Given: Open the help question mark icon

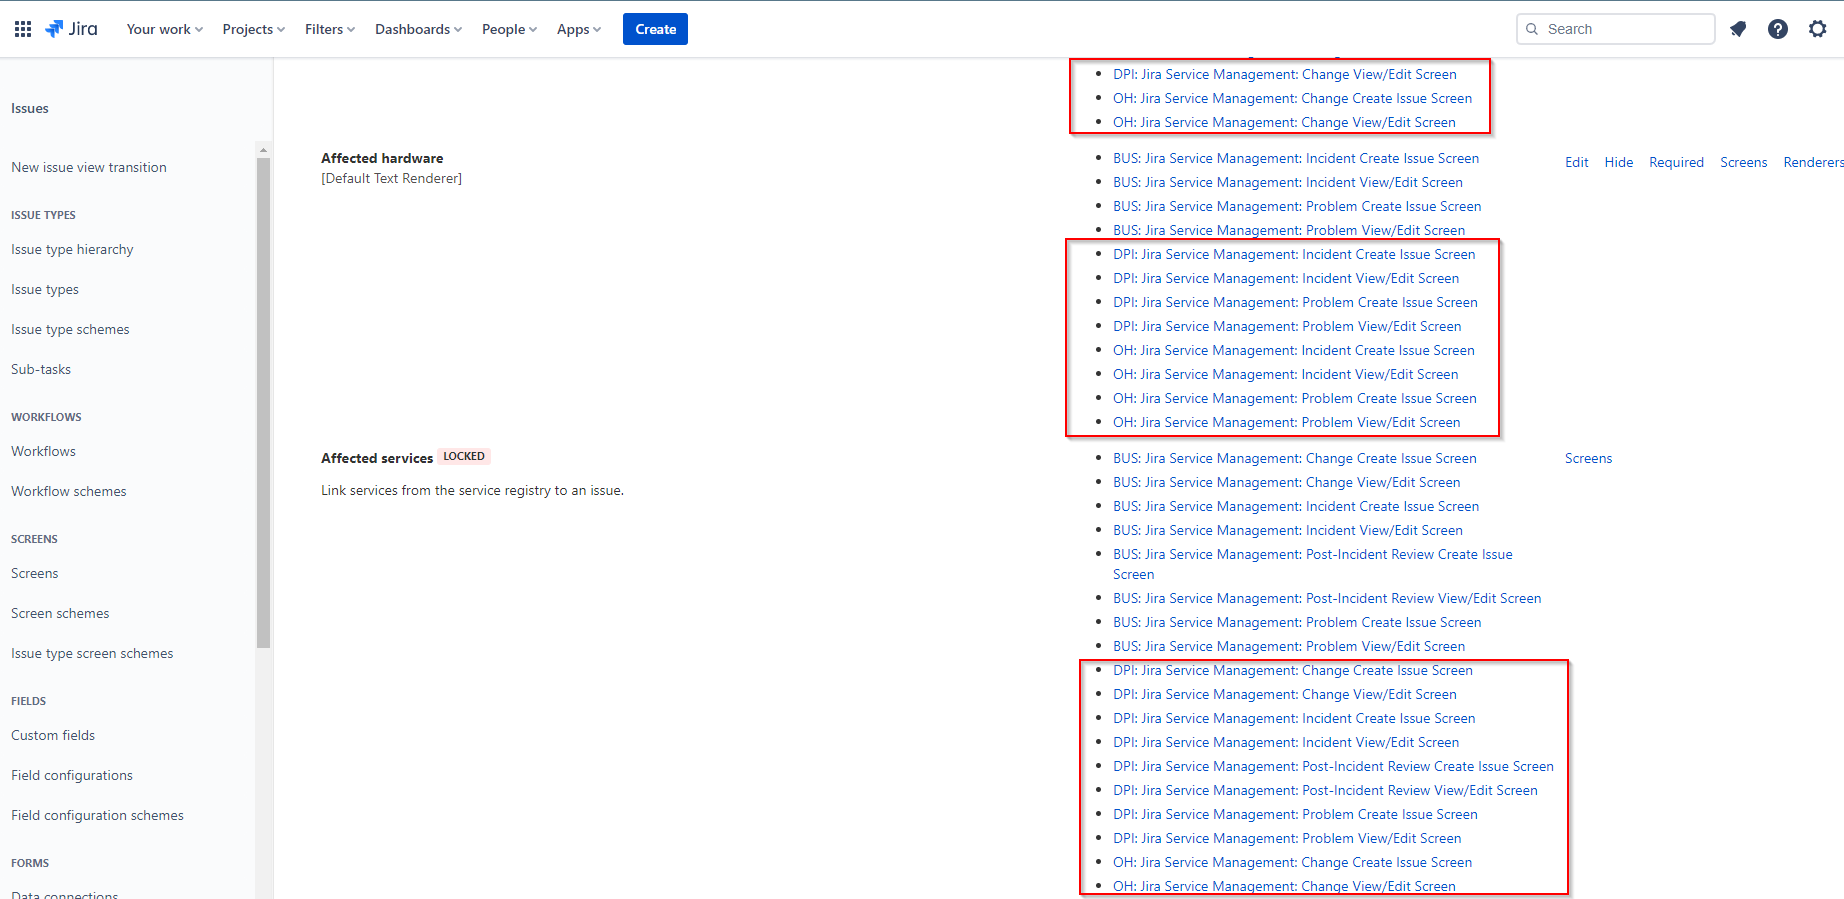Looking at the screenshot, I should click(1778, 29).
